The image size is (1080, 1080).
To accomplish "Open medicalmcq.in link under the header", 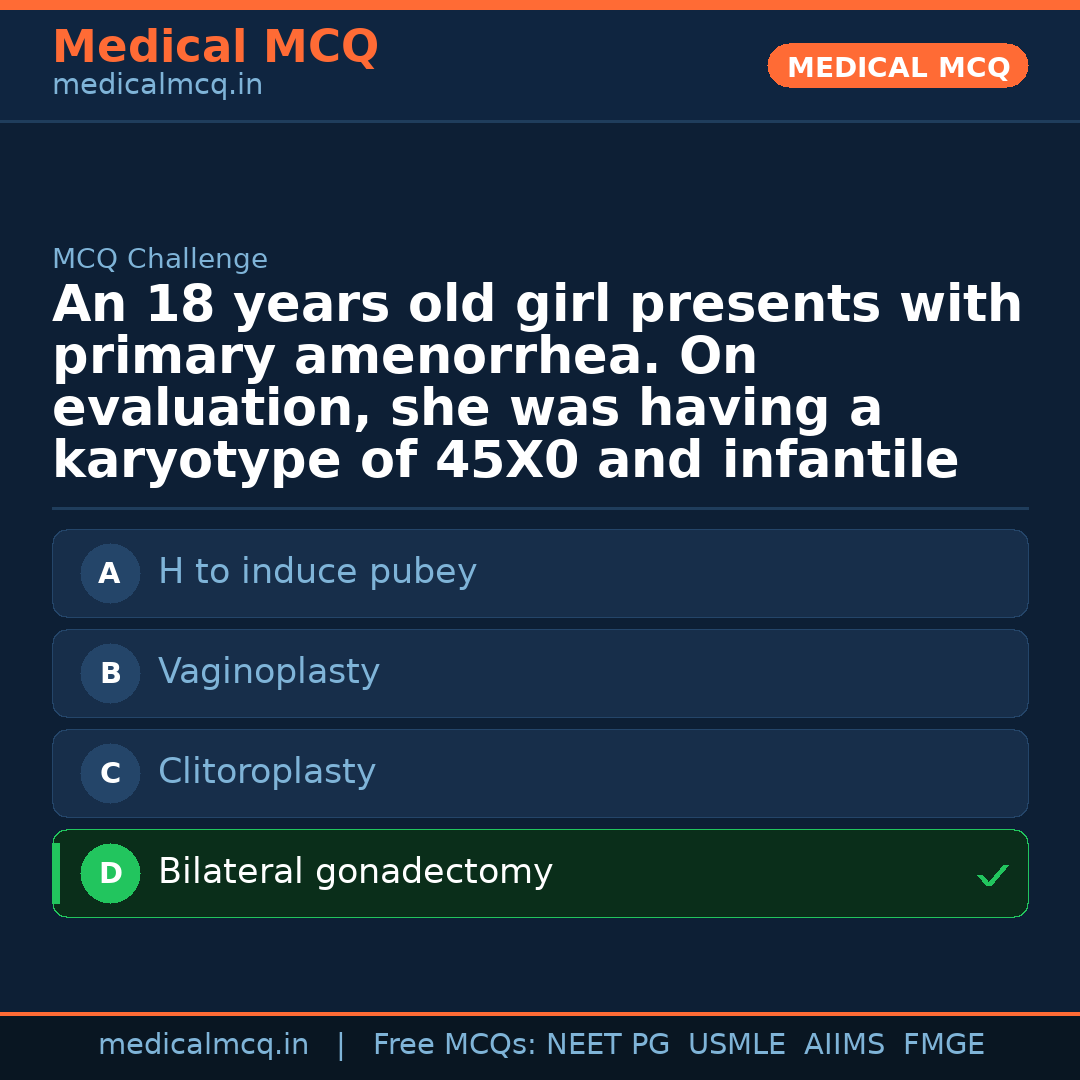I will 157,86.
